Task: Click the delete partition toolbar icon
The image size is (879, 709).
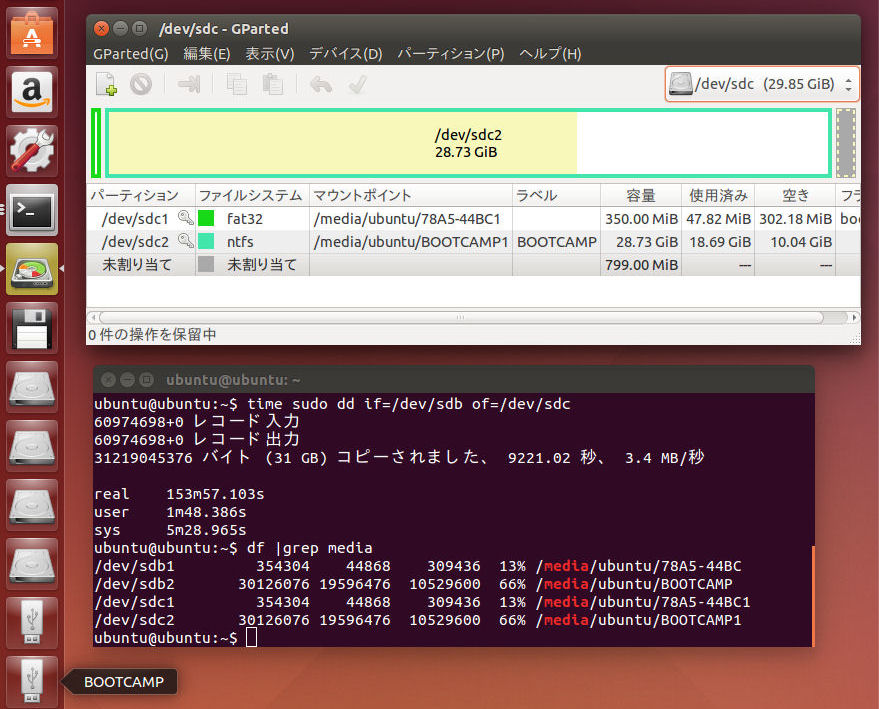Action: 141,84
